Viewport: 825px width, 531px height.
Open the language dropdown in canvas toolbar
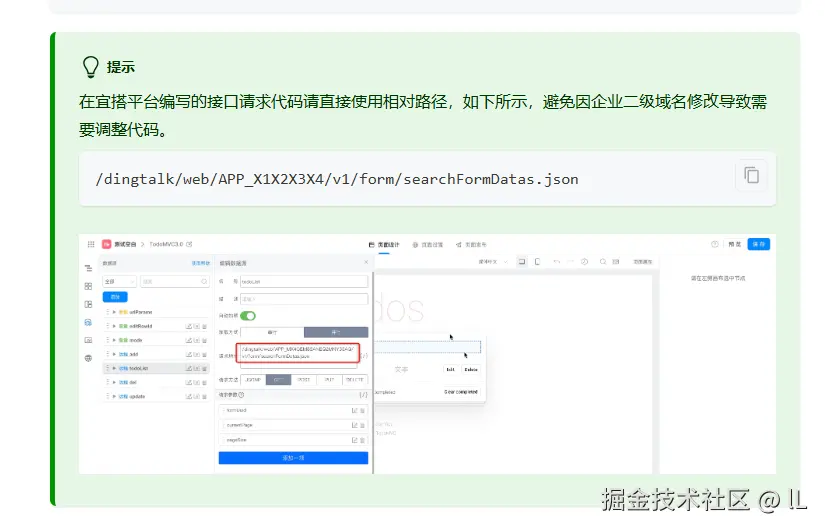click(x=493, y=262)
